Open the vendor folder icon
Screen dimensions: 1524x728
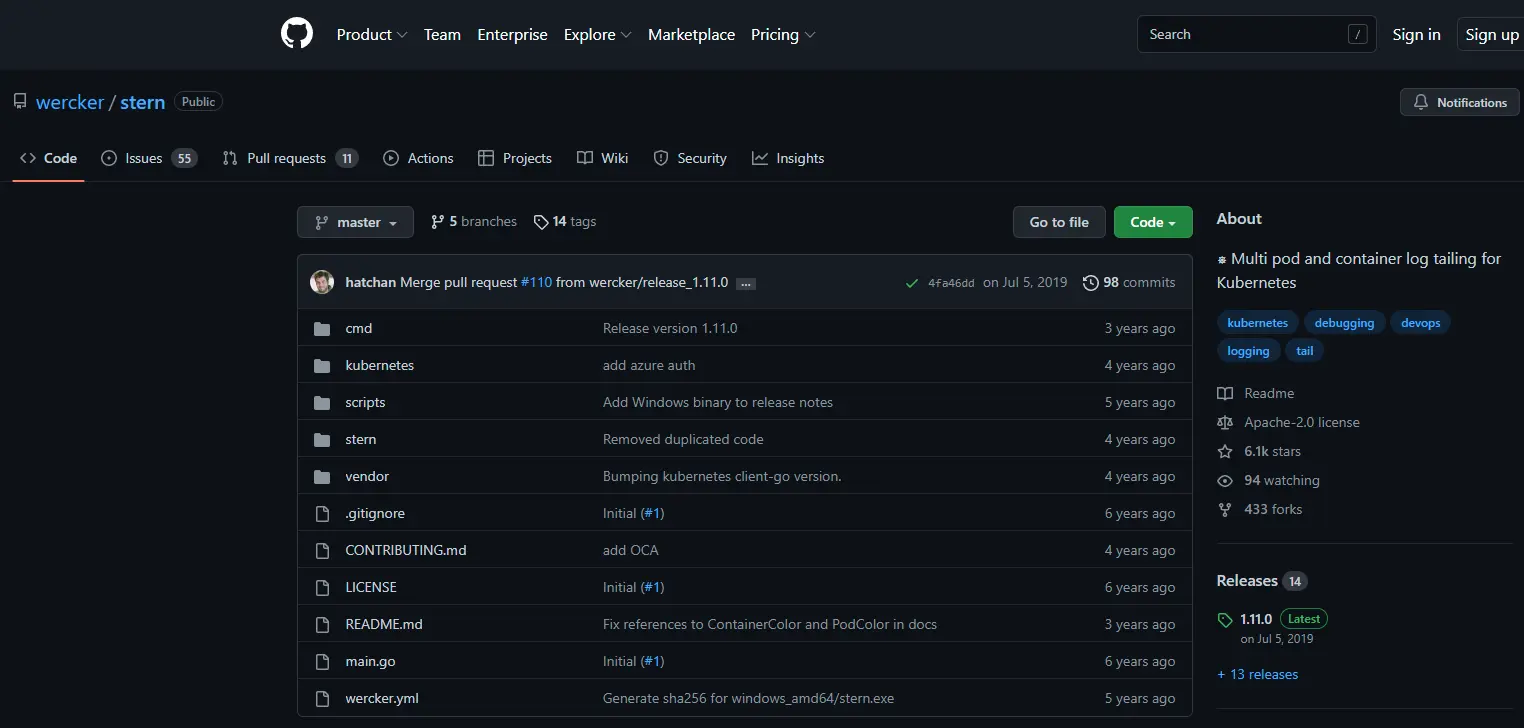click(322, 476)
